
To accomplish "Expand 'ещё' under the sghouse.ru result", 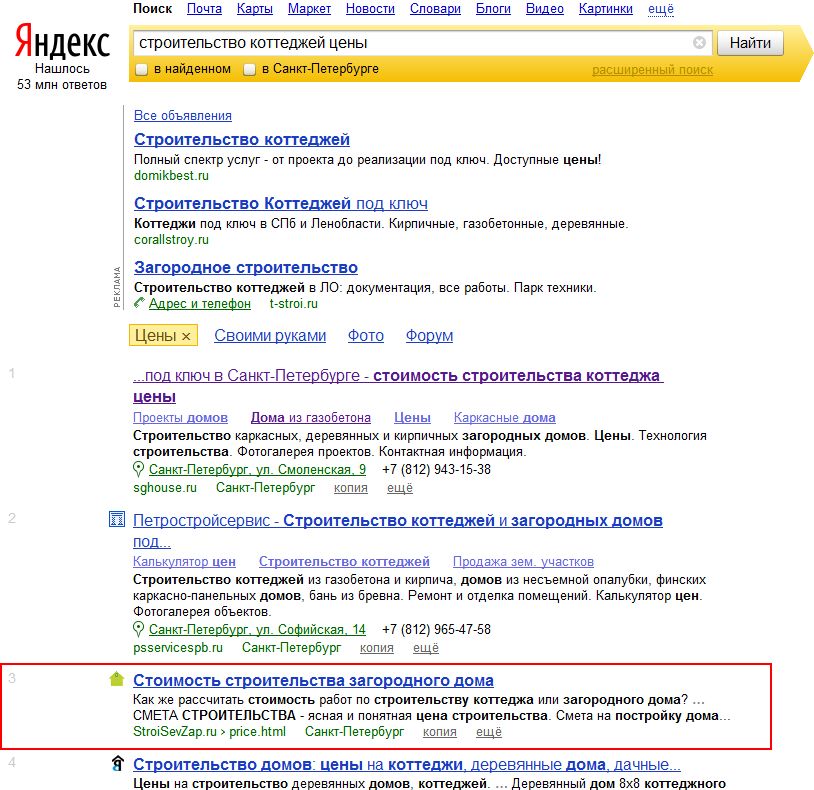I will tap(400, 488).
